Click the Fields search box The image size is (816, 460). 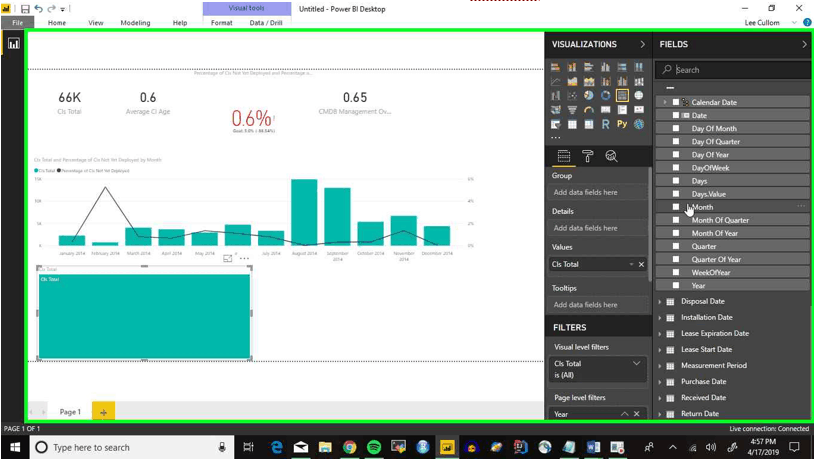coord(735,70)
